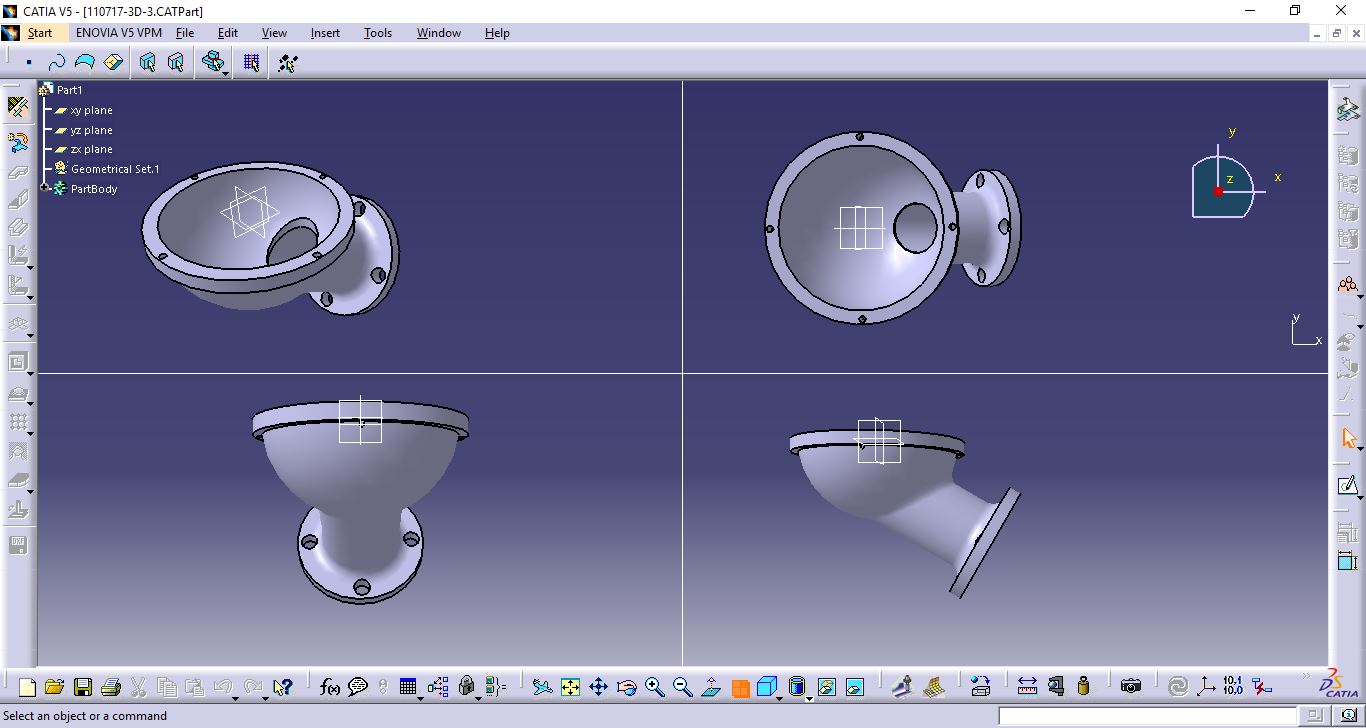1366x728 pixels.
Task: Expand the PartBody node in the tree
Action: click(43, 189)
